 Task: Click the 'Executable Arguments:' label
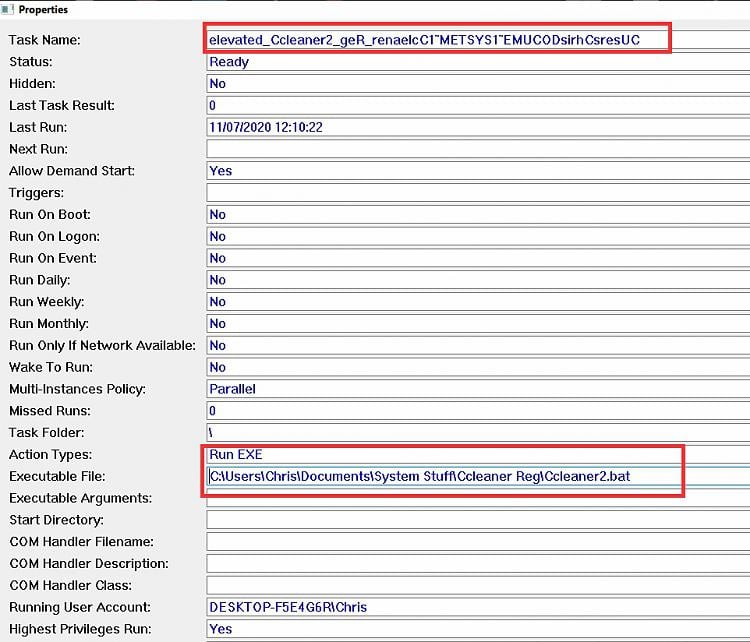tap(80, 498)
